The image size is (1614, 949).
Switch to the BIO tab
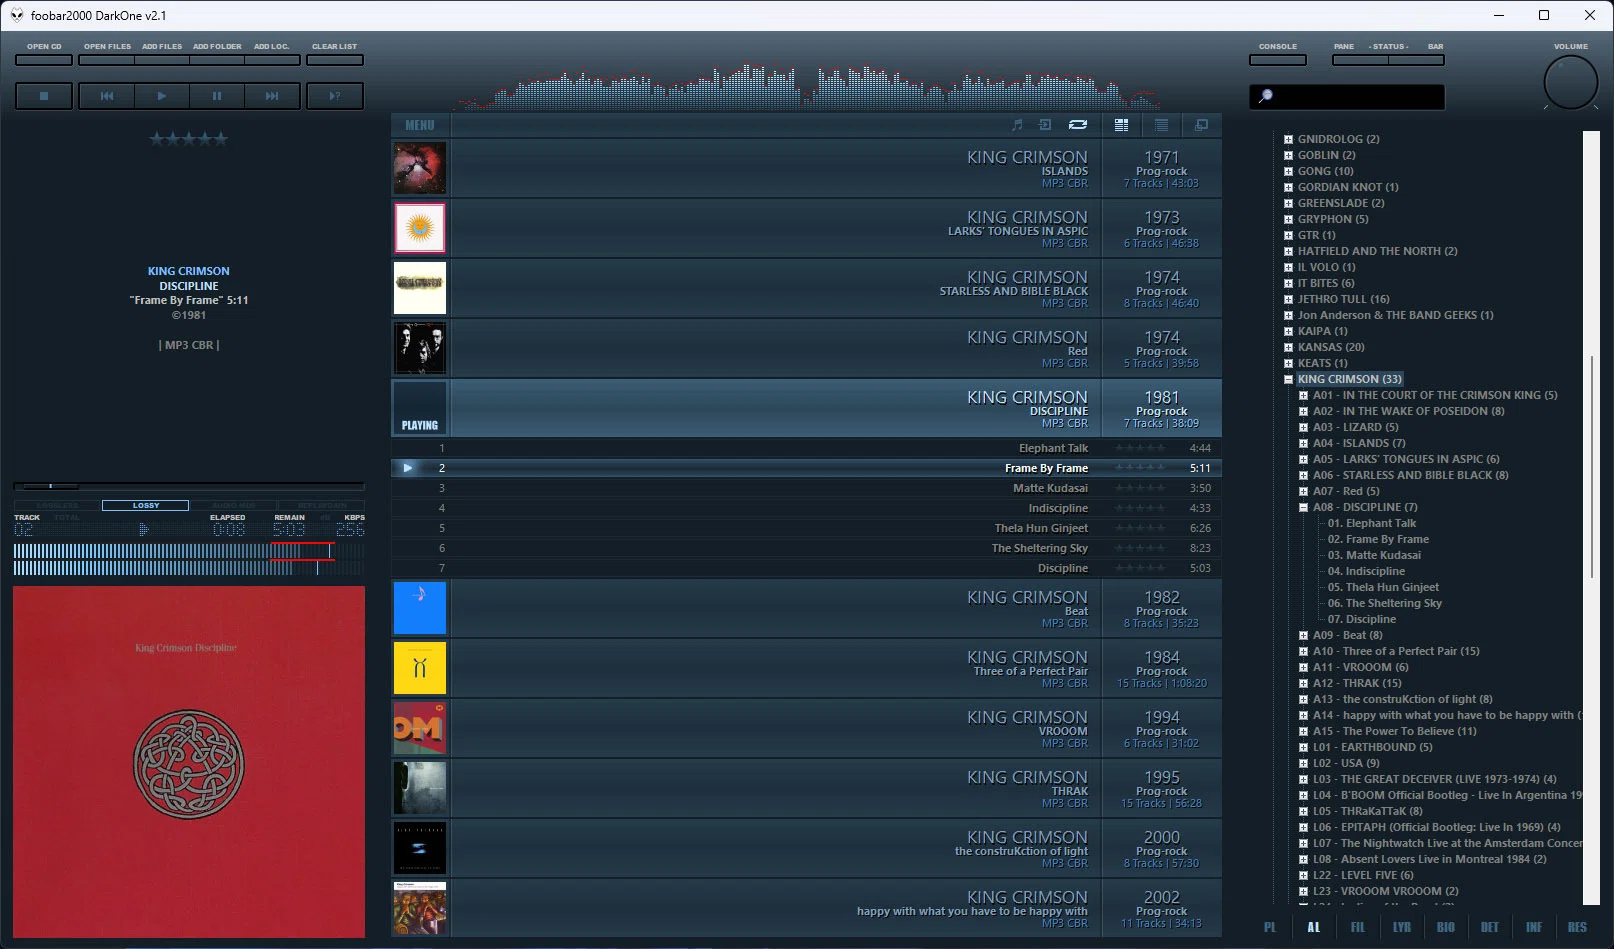(x=1446, y=927)
